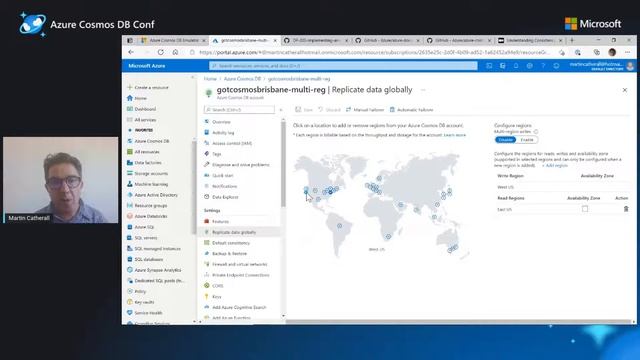
Task: Open help question mark in header
Action: (543, 66)
